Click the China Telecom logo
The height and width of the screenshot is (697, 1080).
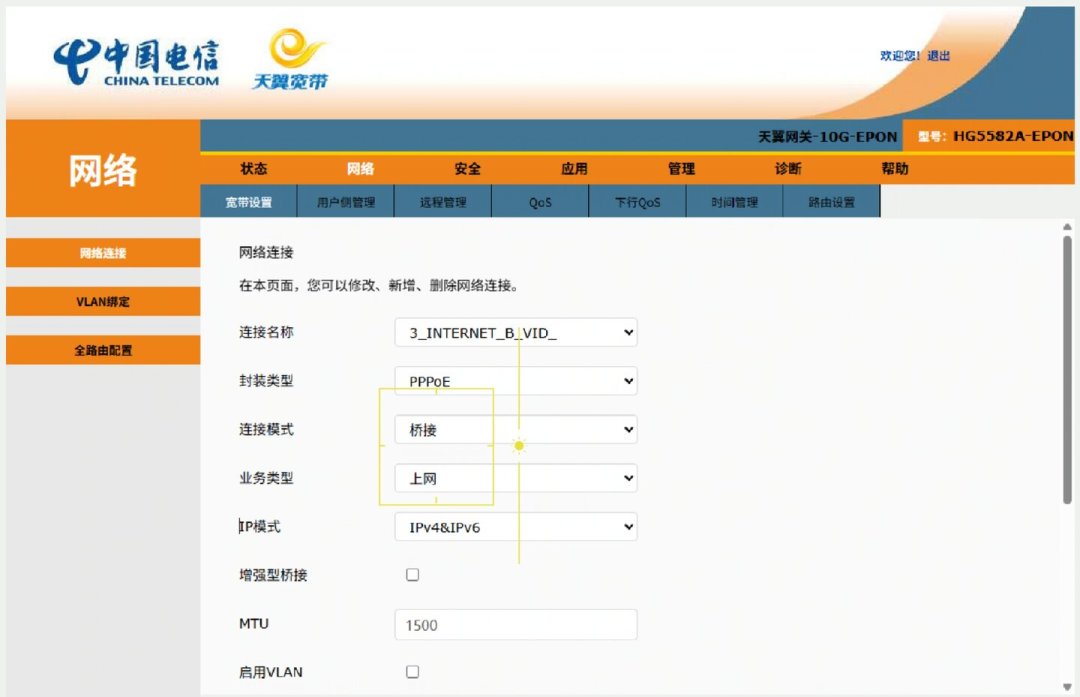tap(136, 62)
